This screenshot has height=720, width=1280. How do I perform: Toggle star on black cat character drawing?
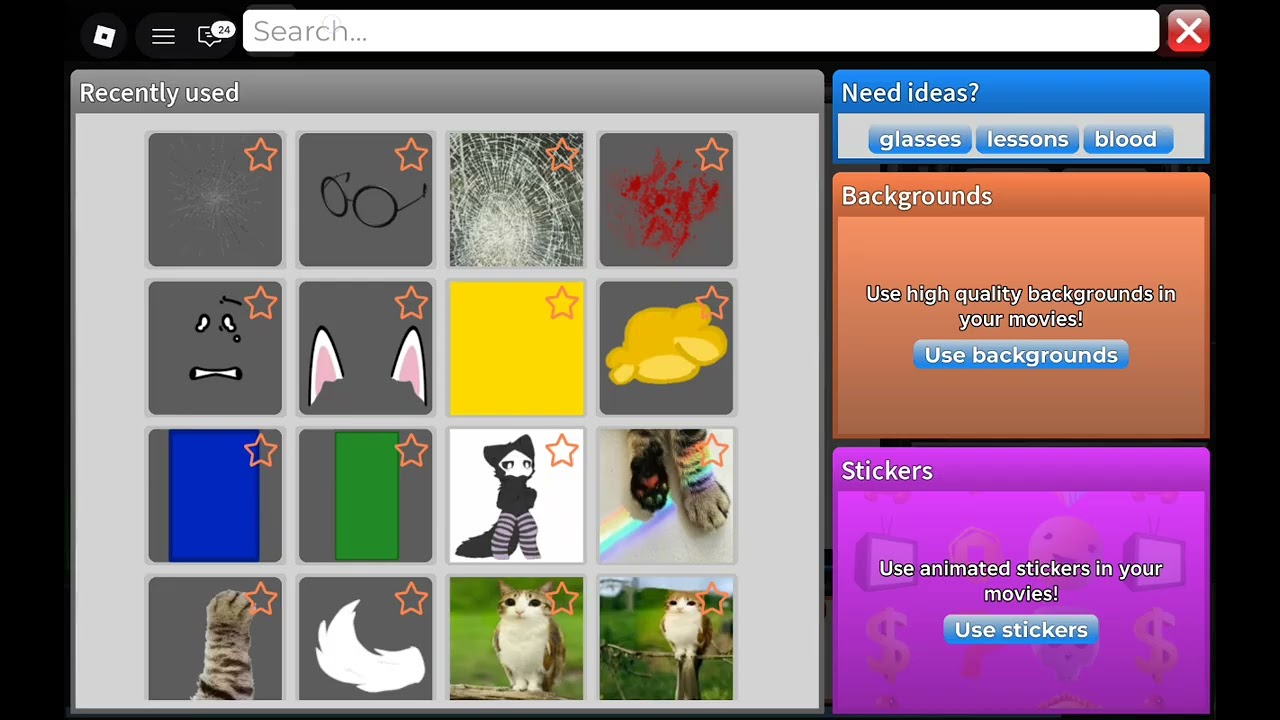pyautogui.click(x=562, y=451)
